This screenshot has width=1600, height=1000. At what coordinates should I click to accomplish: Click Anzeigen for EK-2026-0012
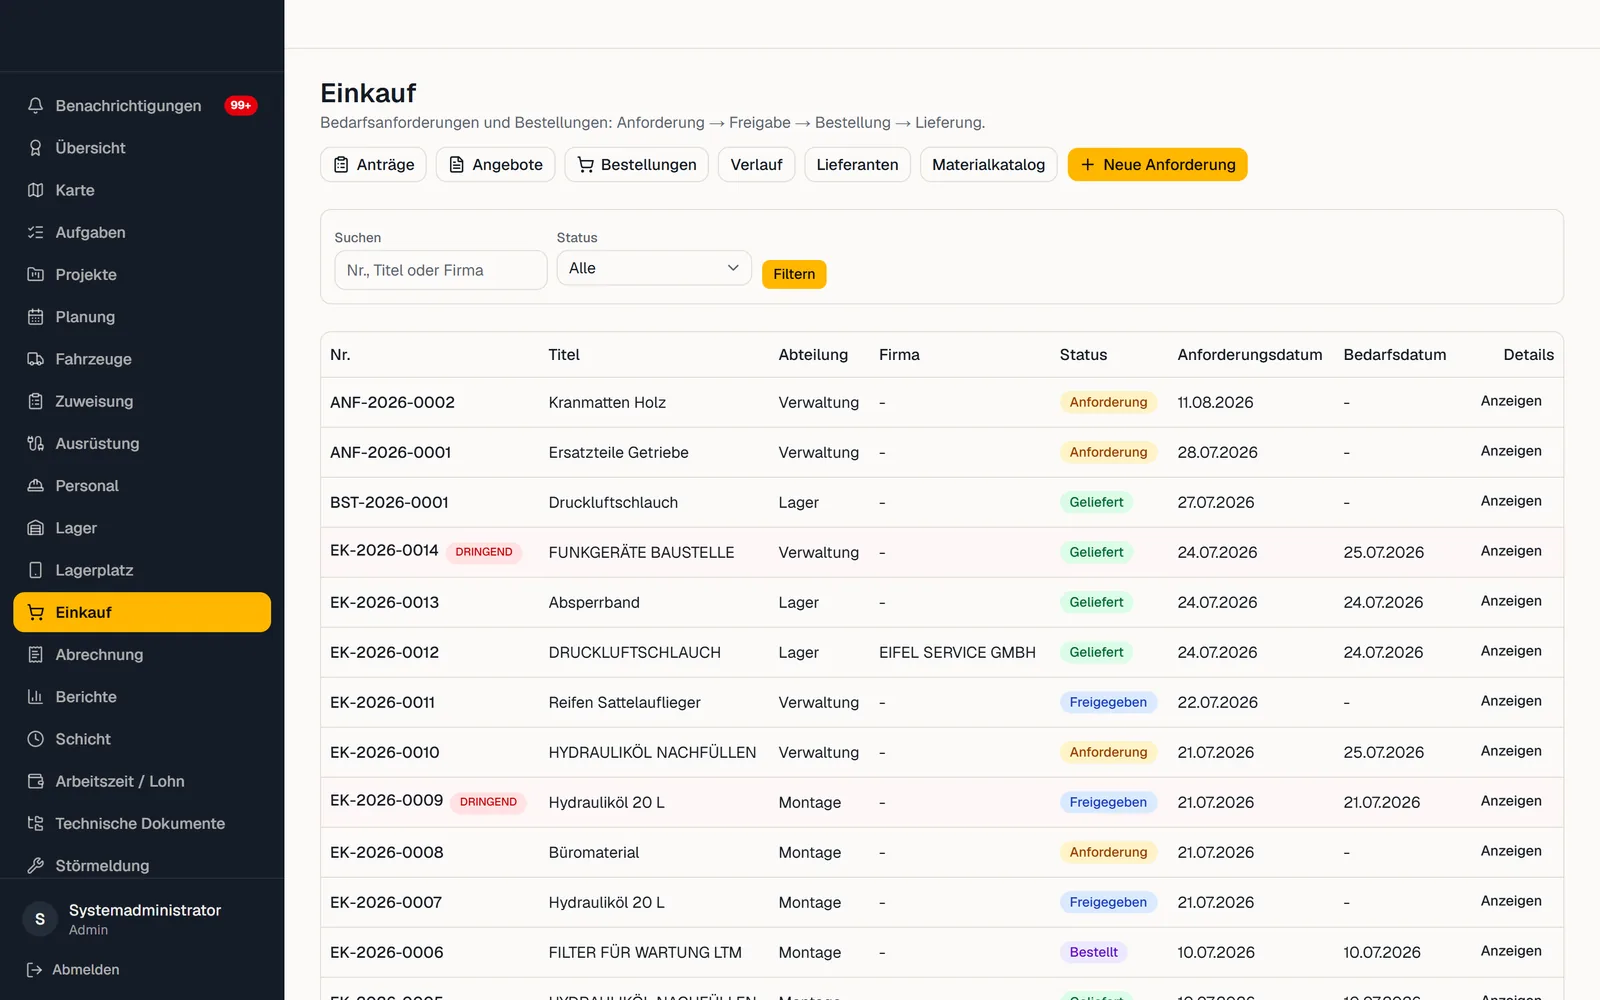tap(1511, 651)
